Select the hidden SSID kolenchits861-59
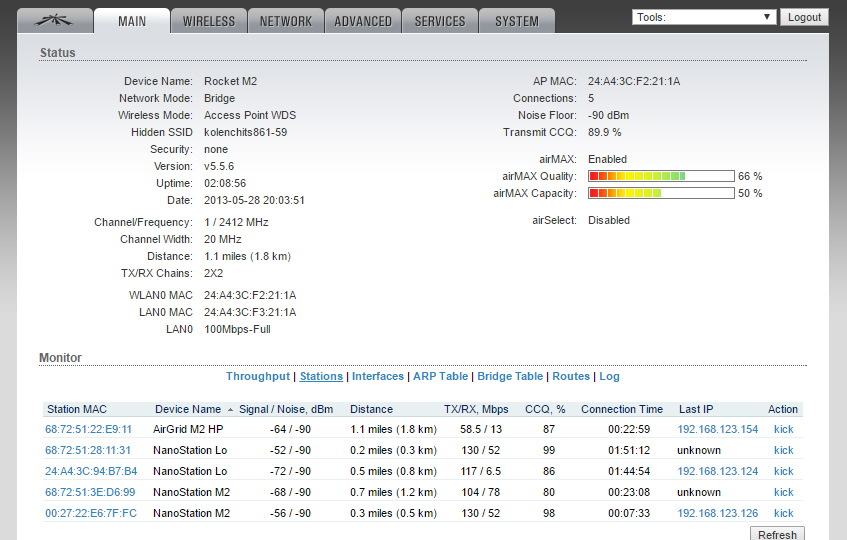847x540 pixels. [x=246, y=132]
